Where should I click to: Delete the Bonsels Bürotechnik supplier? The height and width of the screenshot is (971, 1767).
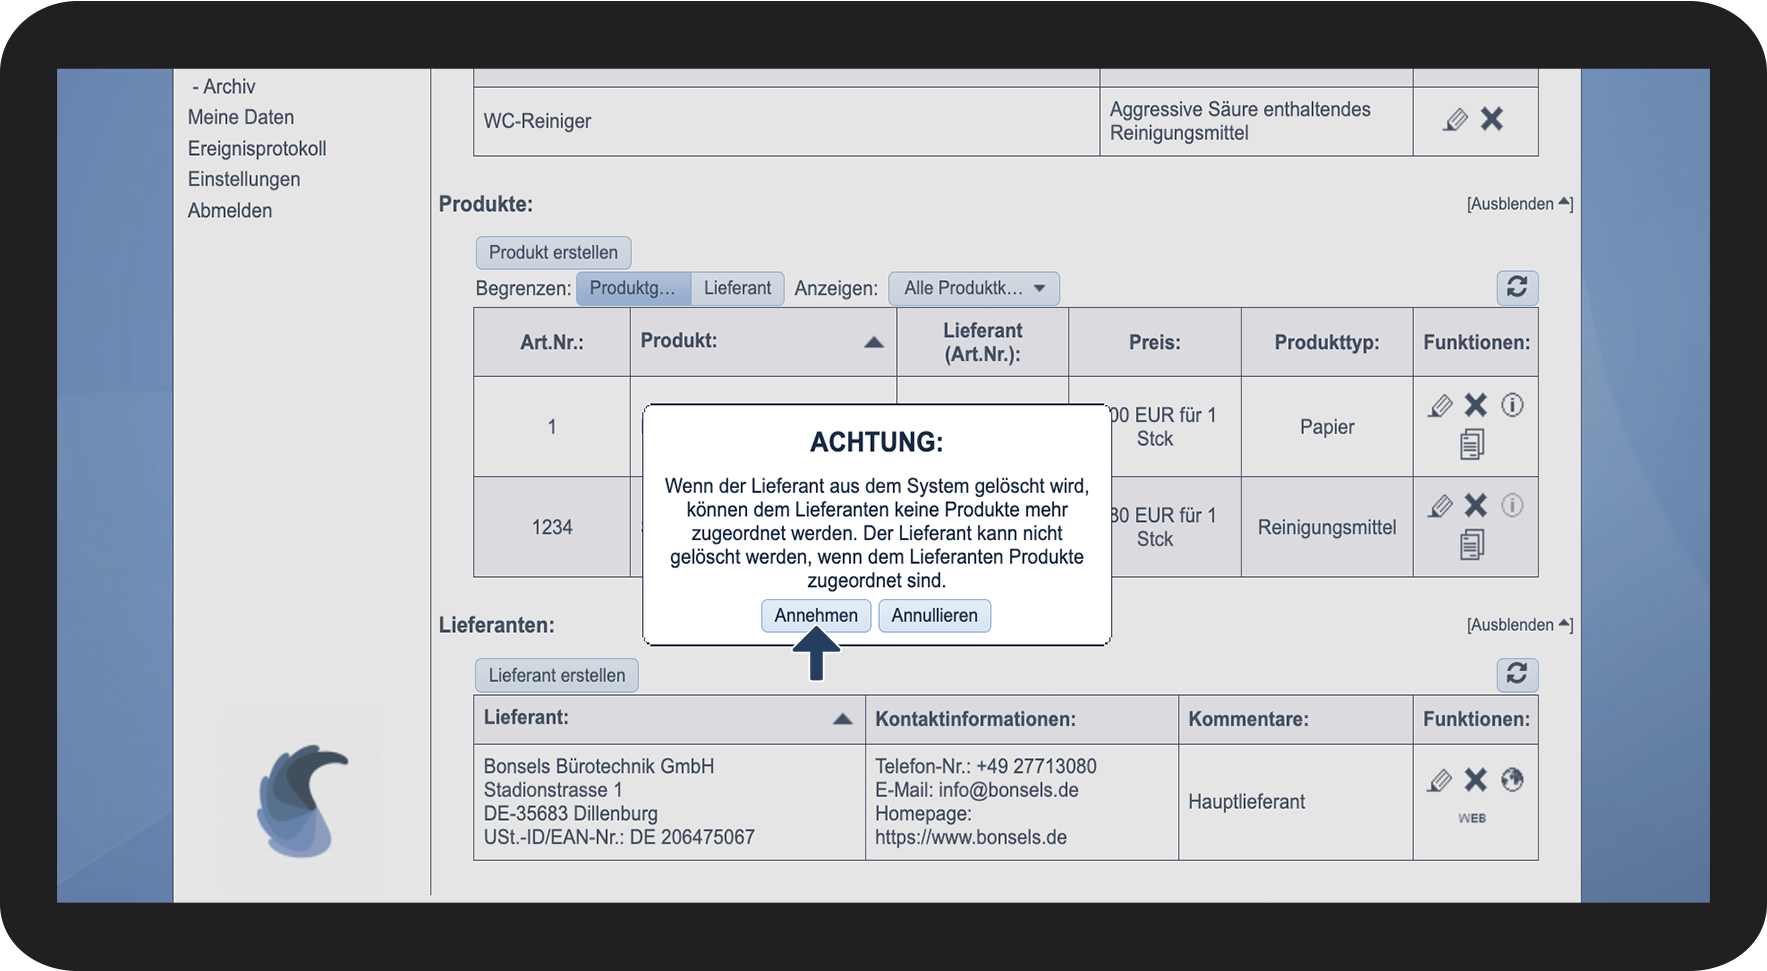point(1476,780)
